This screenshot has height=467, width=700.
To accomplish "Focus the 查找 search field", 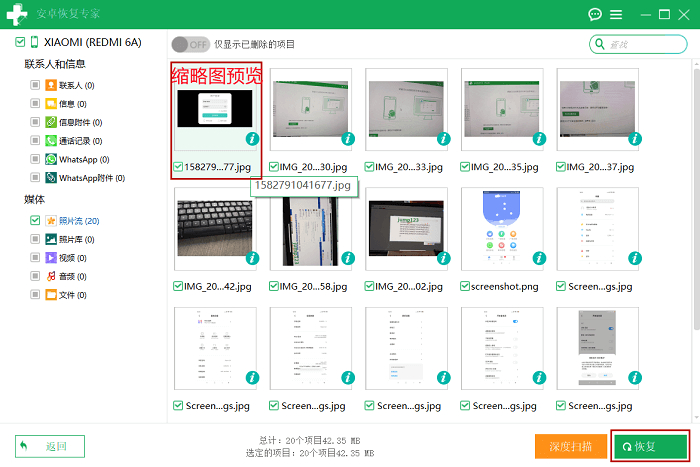I will [638, 44].
